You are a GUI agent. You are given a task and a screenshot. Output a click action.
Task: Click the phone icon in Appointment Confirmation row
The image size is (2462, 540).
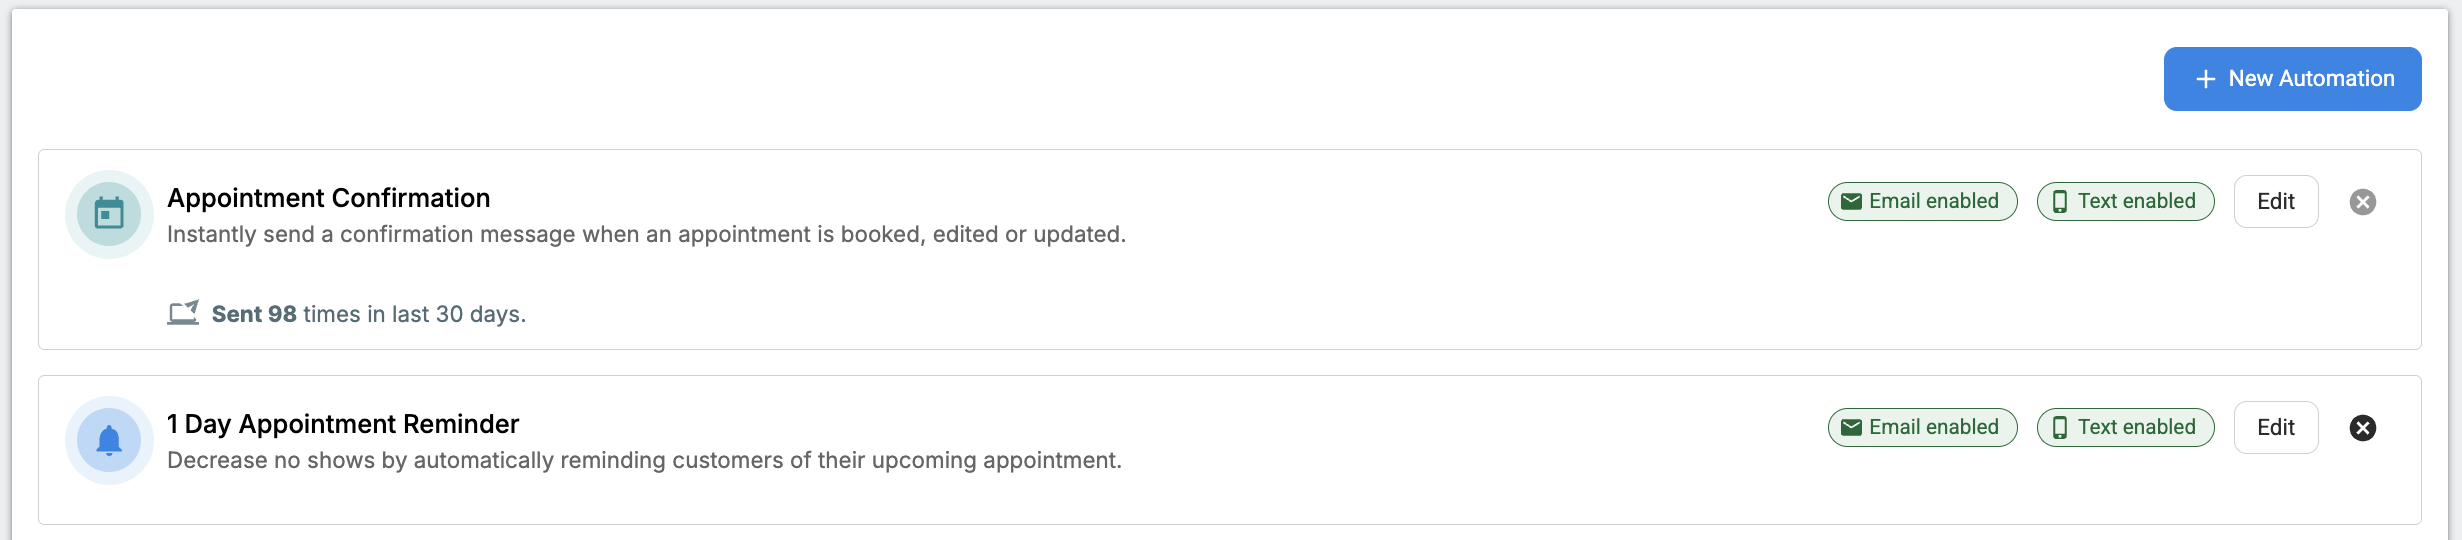2059,201
